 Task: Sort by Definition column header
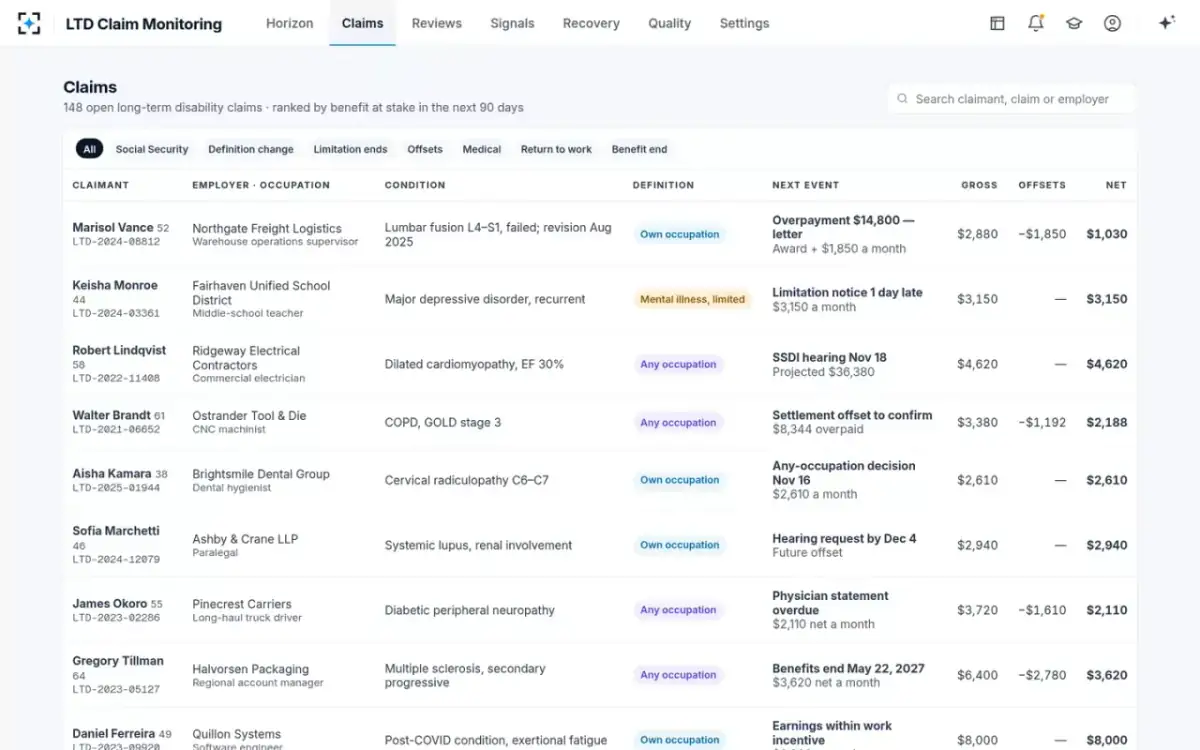coord(663,185)
